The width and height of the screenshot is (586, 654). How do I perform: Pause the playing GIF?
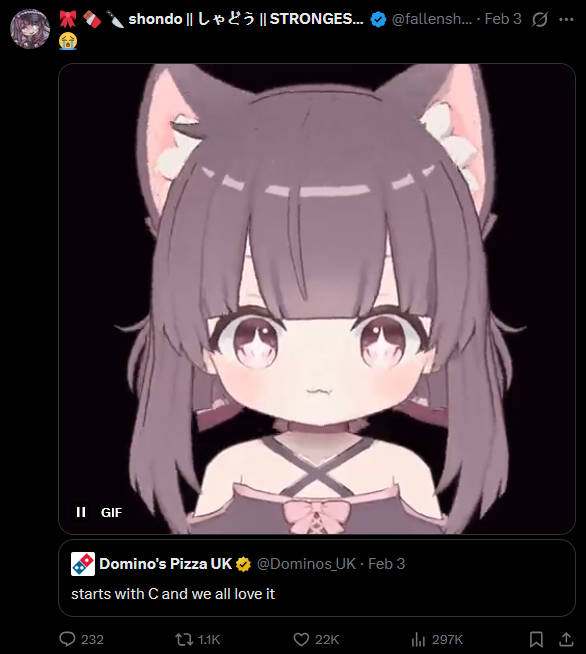(x=81, y=512)
